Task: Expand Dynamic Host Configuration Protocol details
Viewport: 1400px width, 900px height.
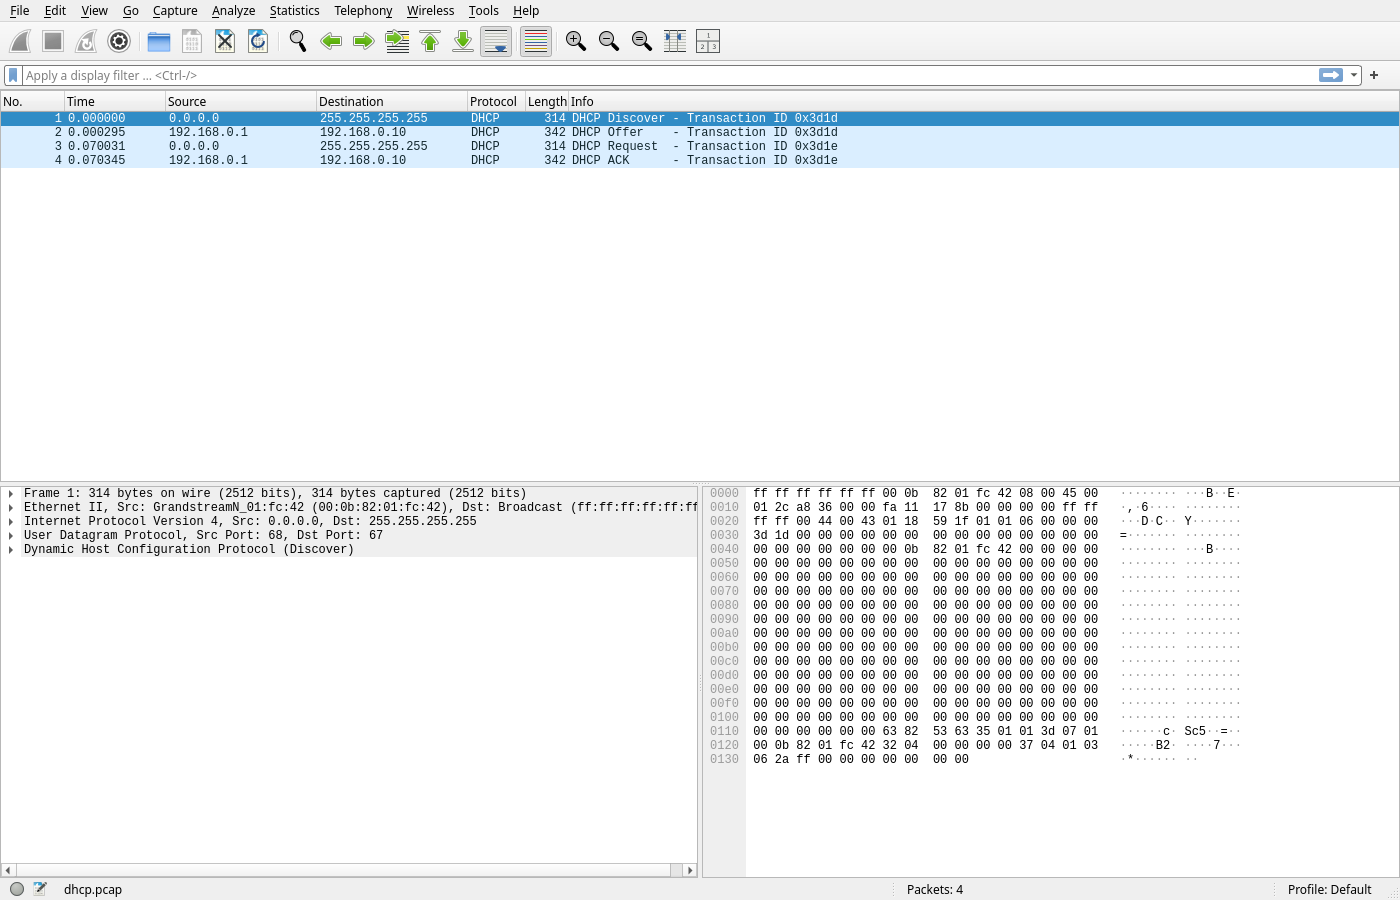Action: 10,550
